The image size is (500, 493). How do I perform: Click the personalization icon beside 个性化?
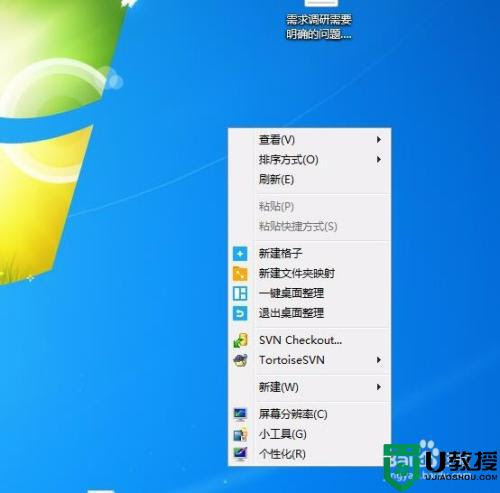tap(240, 454)
